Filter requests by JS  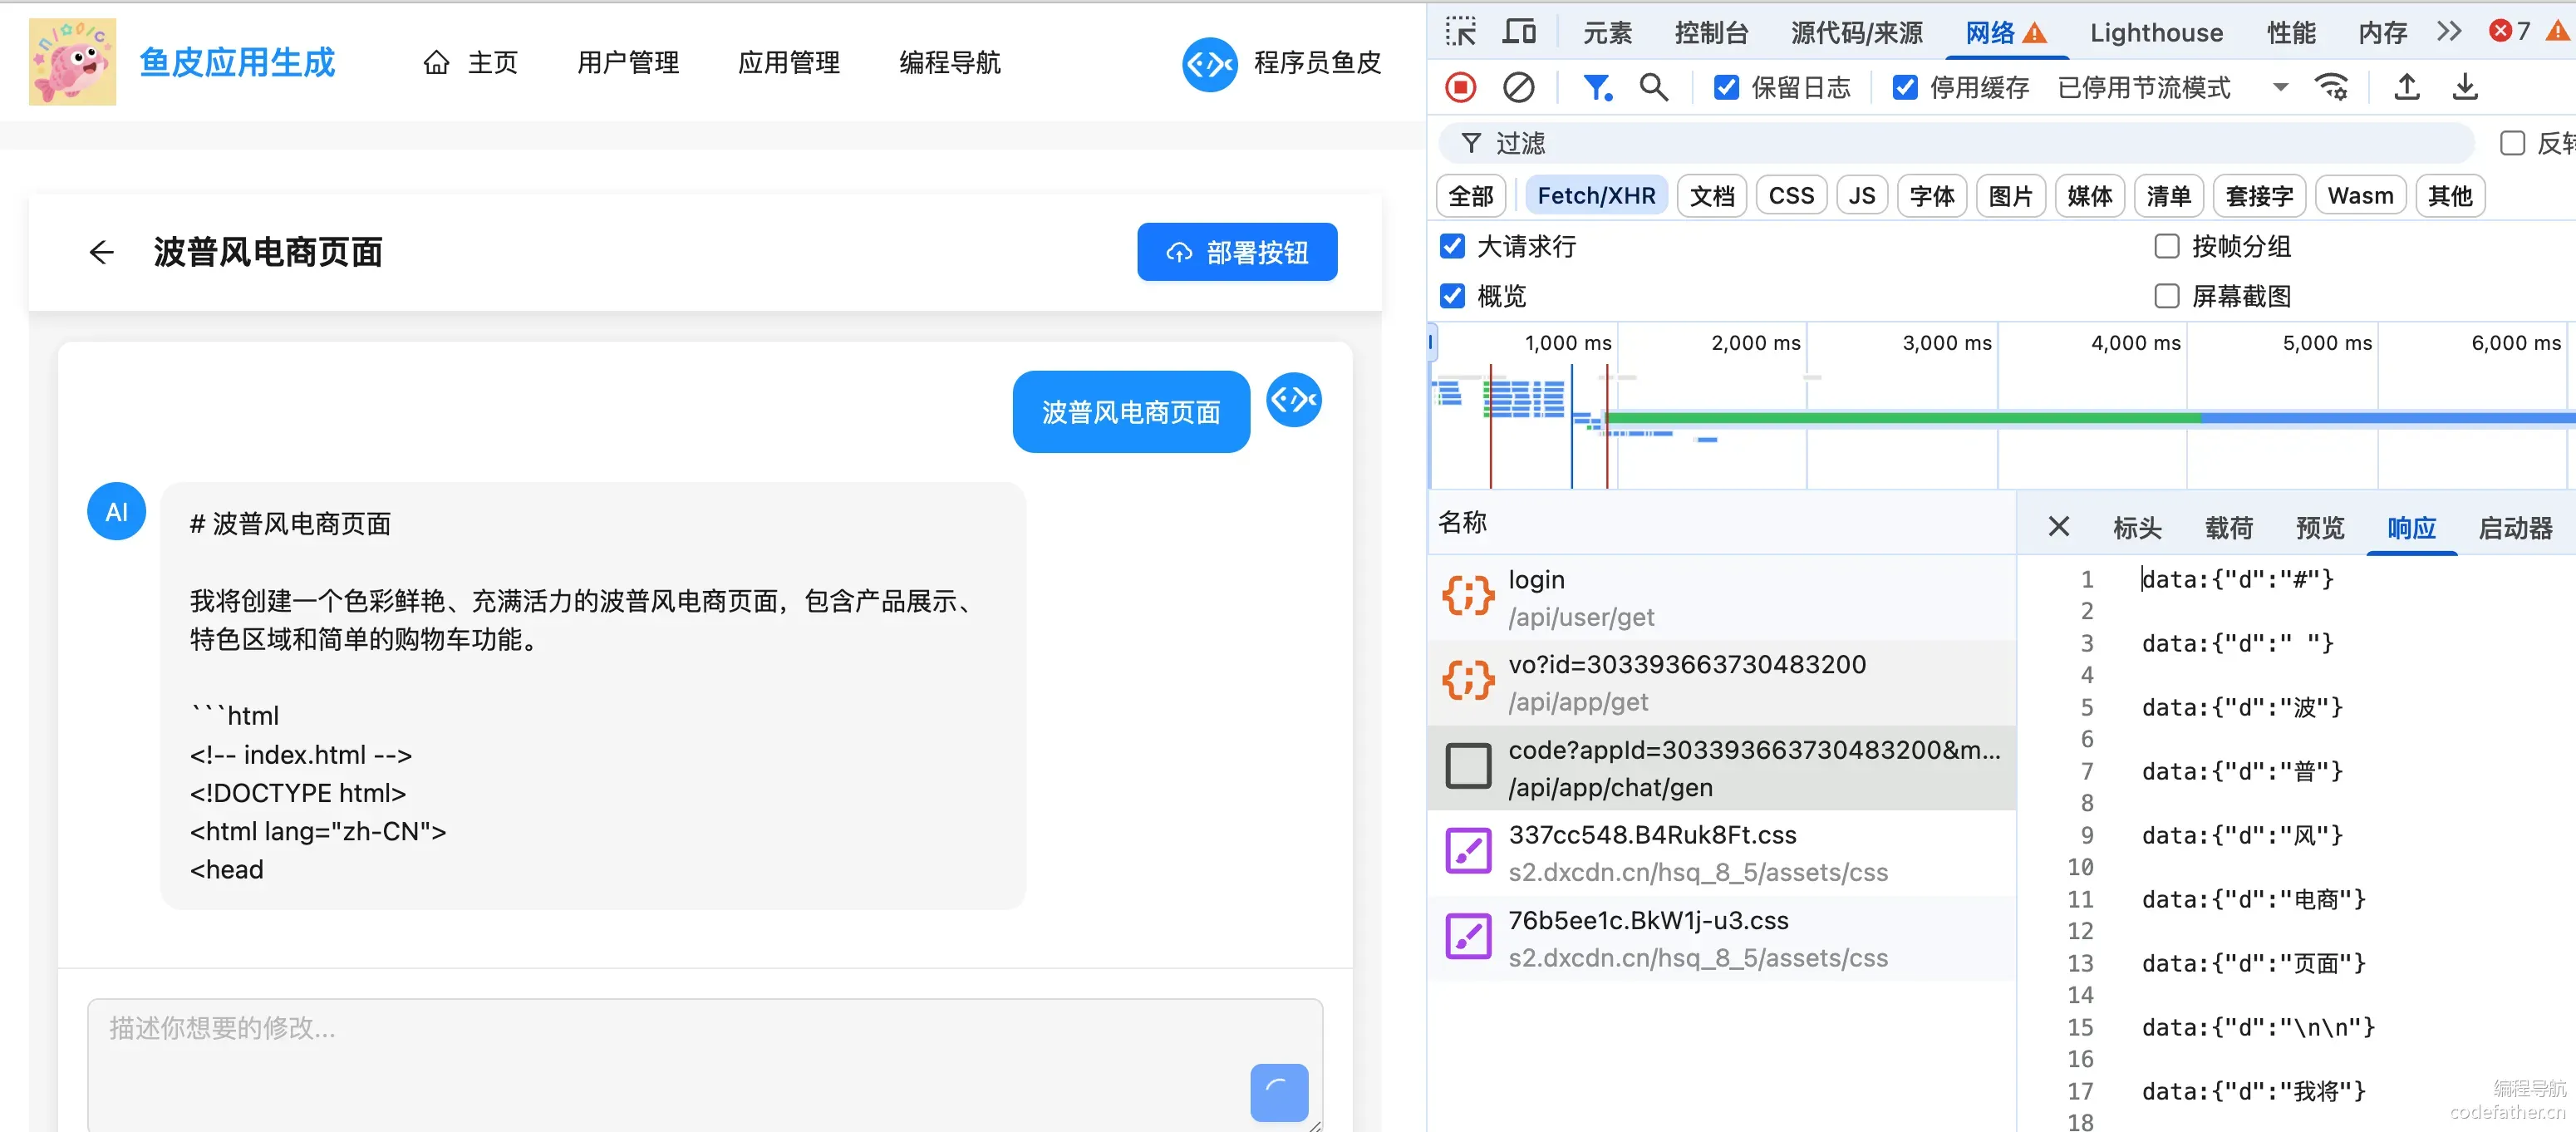1862,196
